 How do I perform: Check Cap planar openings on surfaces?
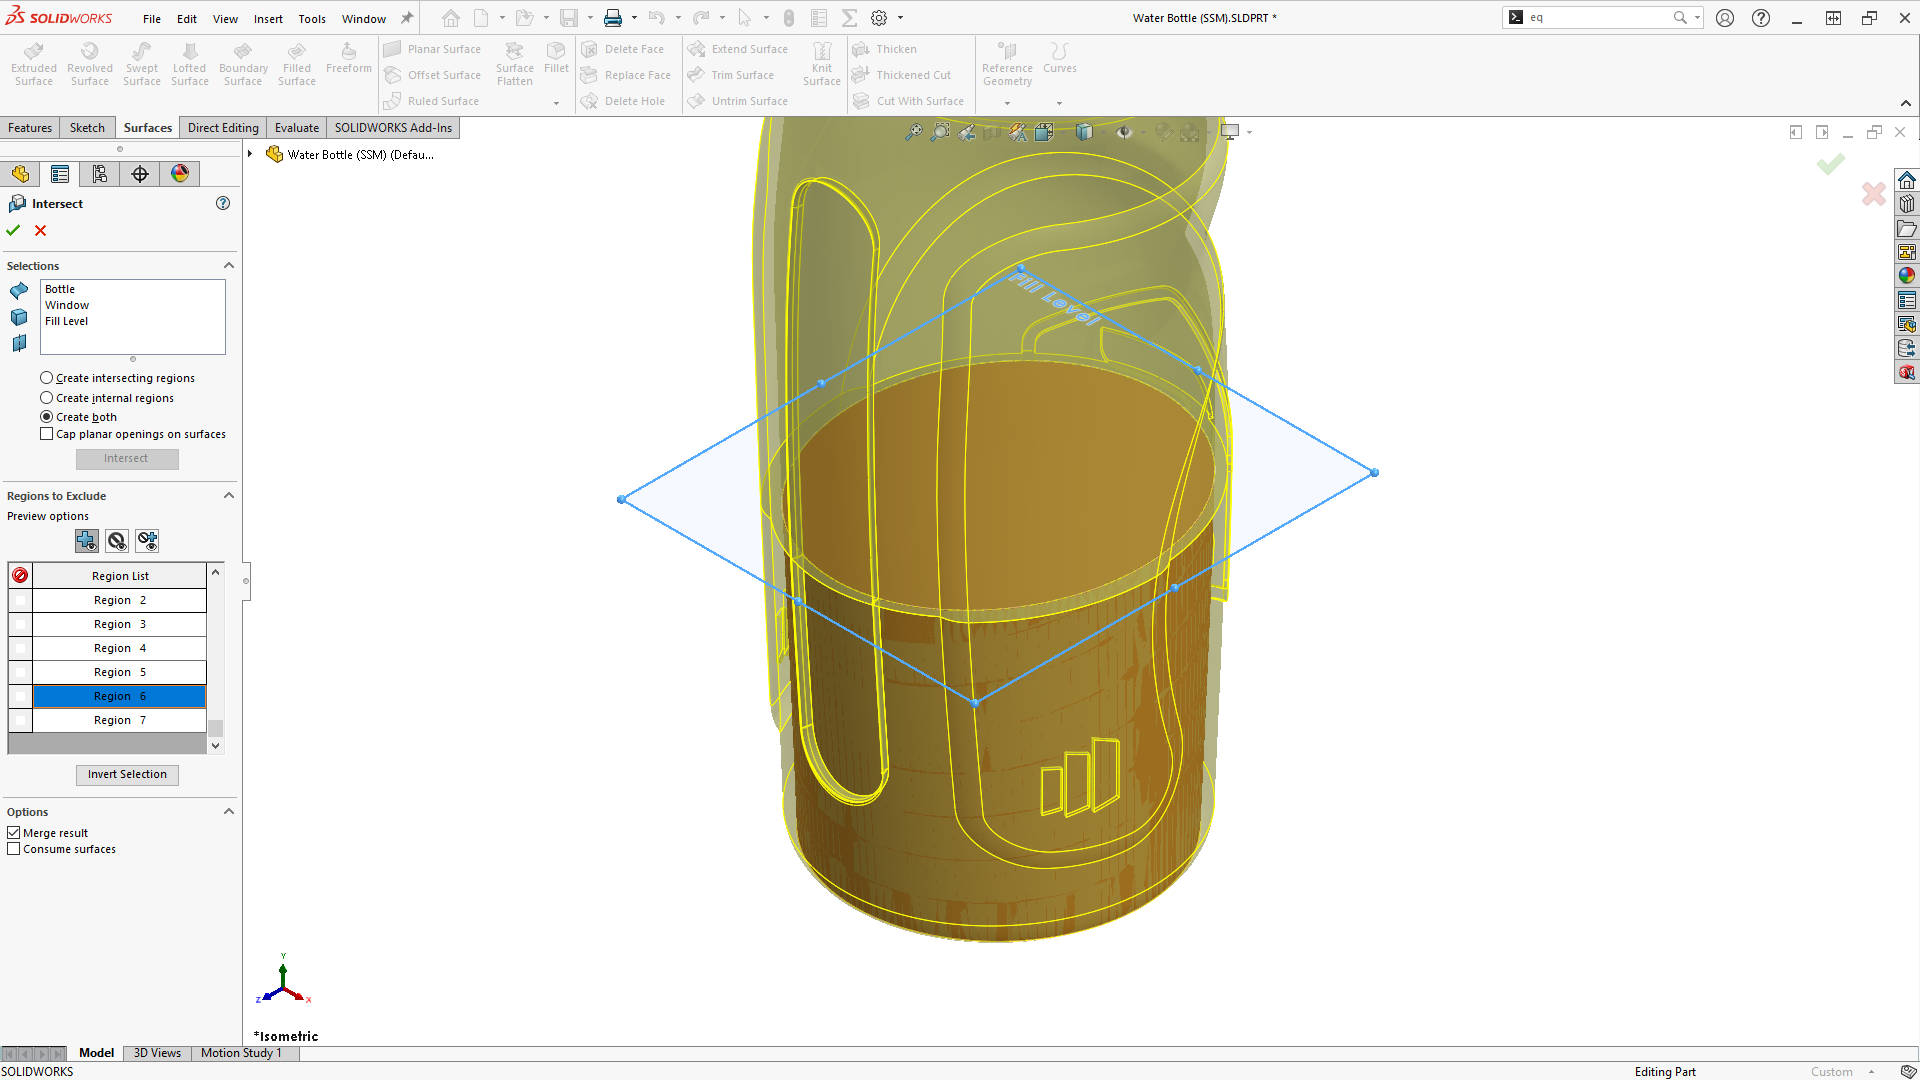[x=46, y=433]
